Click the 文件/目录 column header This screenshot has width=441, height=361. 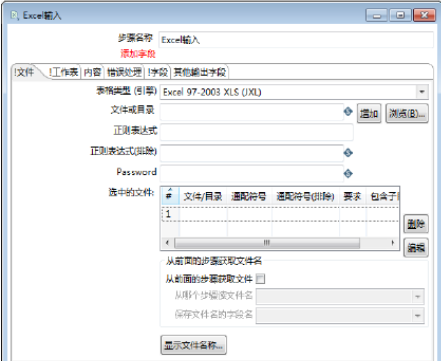203,196
